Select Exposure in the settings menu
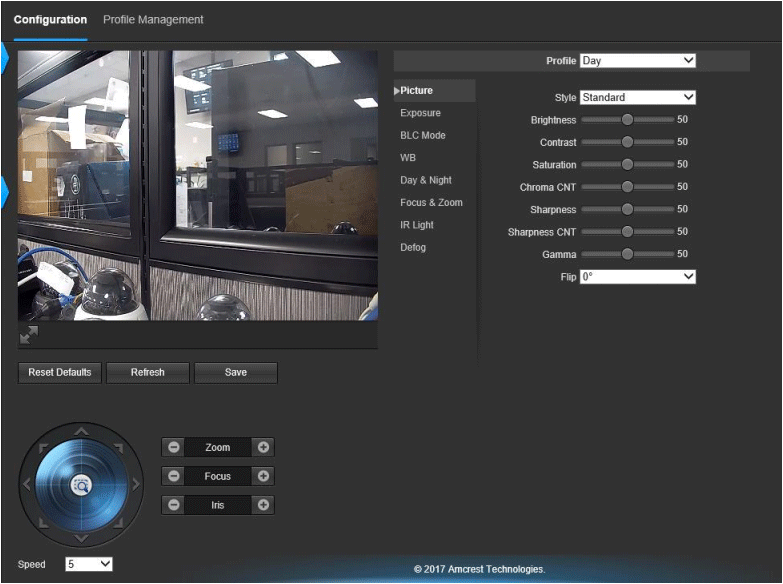Screen dimensions: 783x584 [x=420, y=113]
